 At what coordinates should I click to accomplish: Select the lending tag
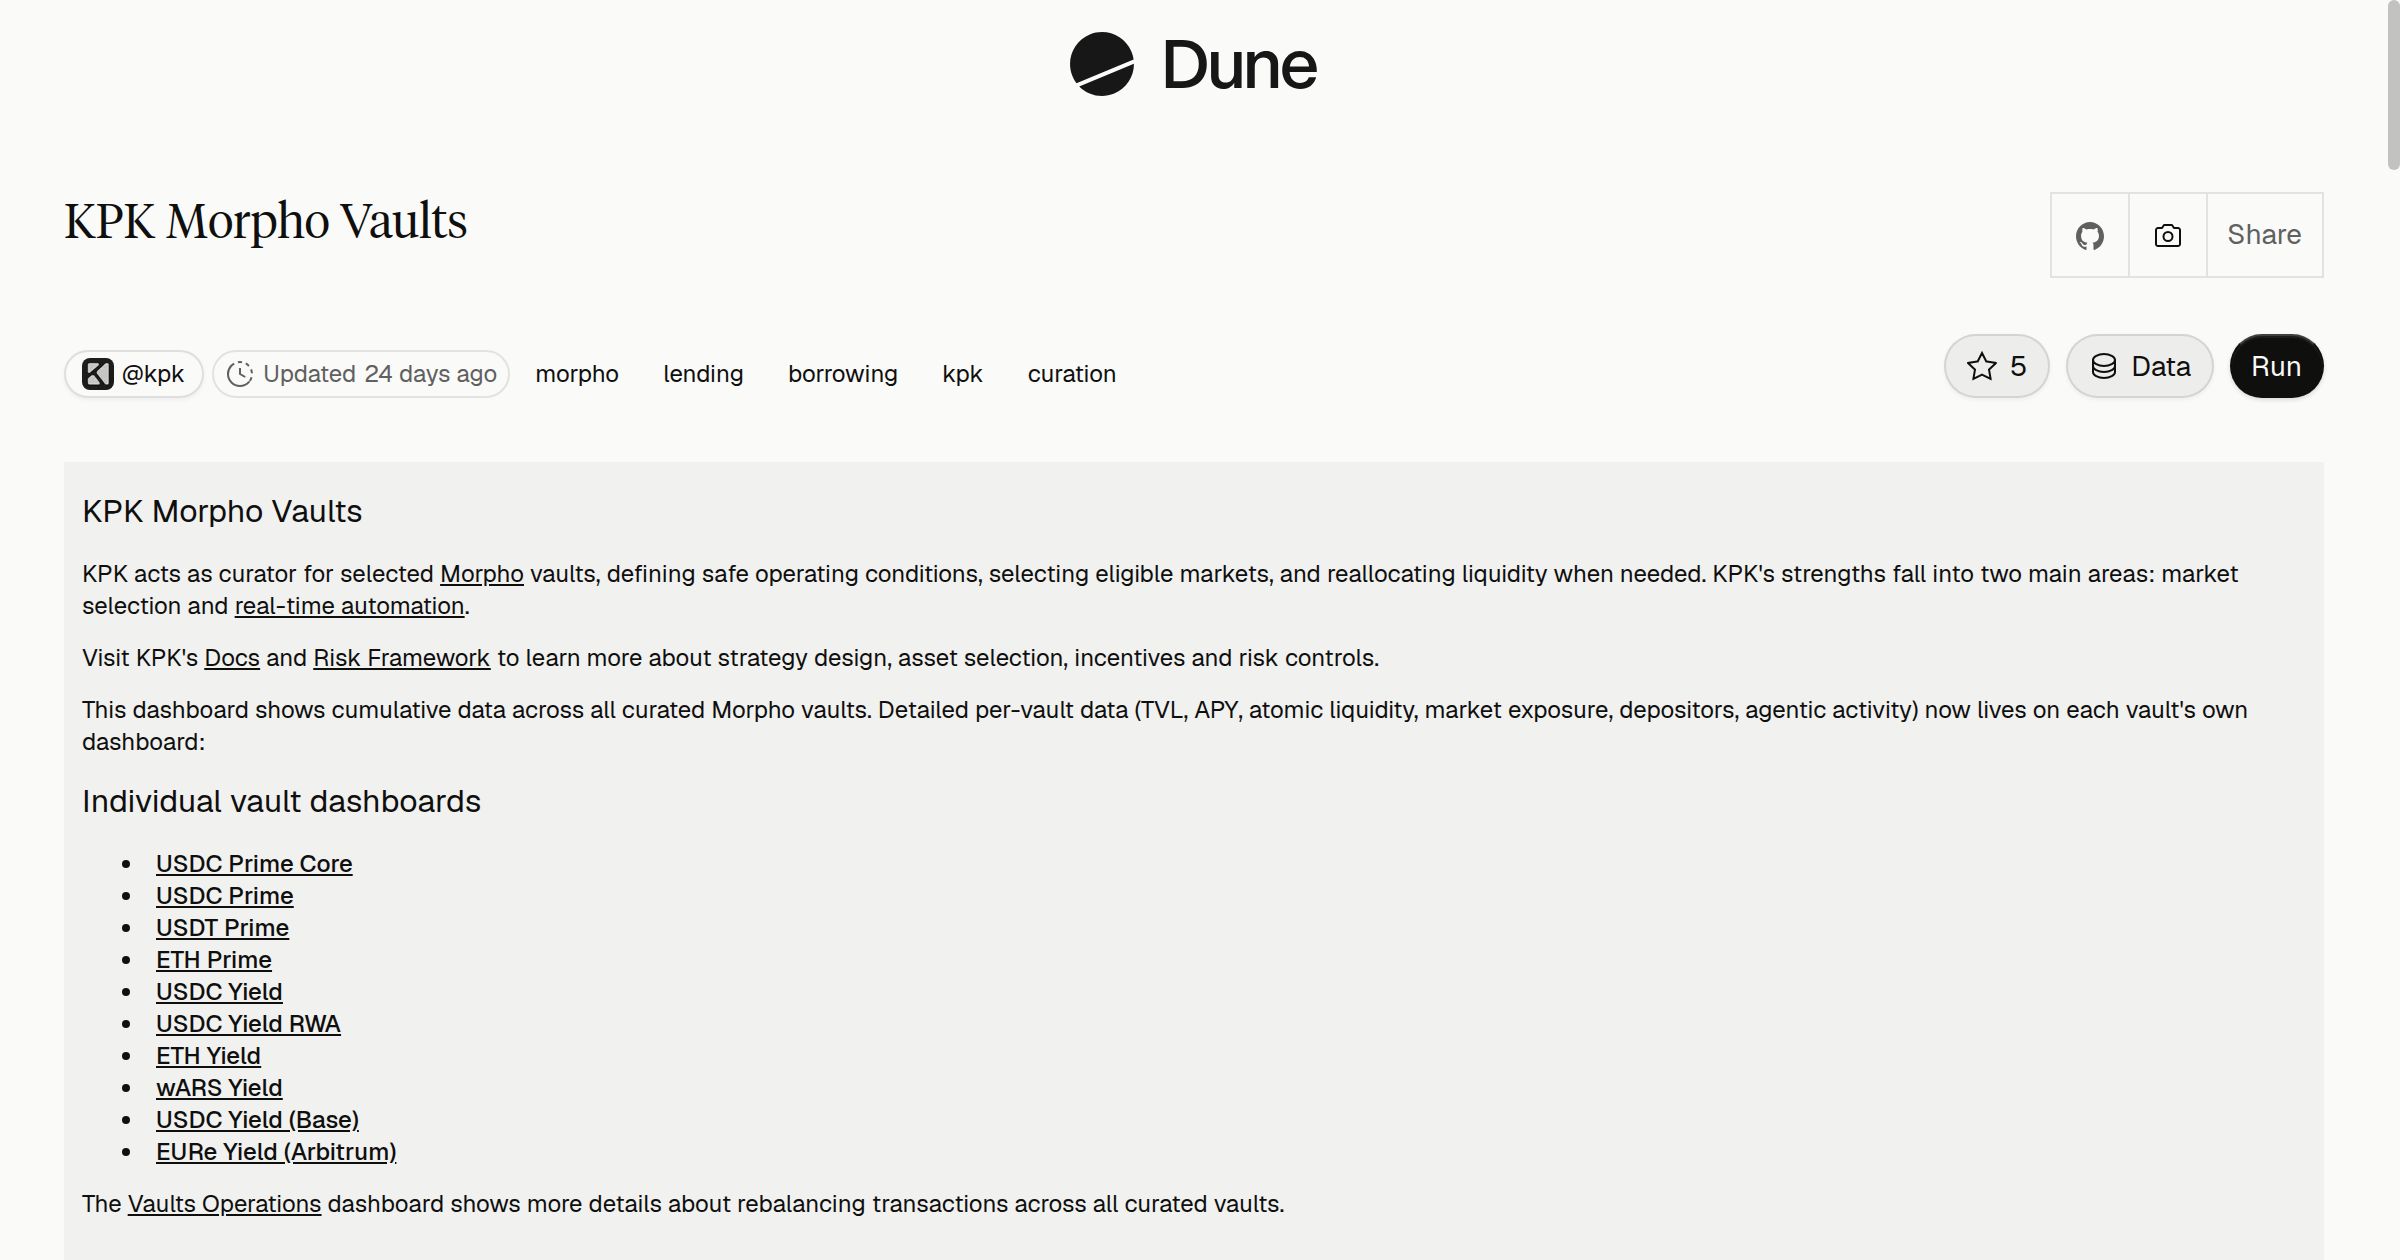click(x=703, y=374)
